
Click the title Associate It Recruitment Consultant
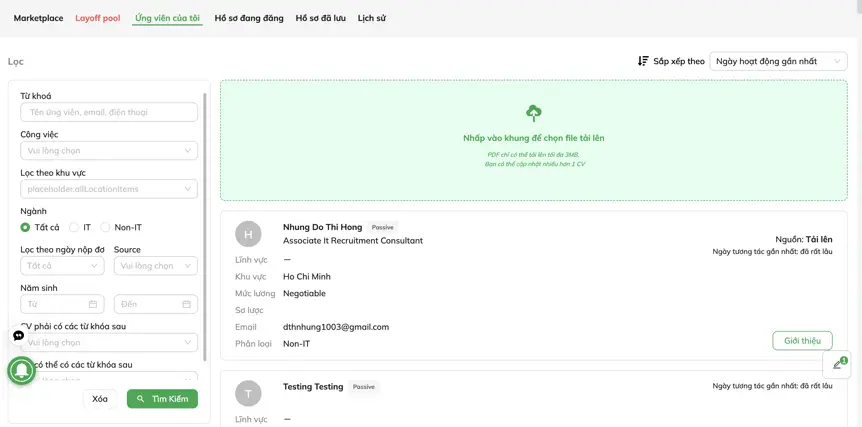pos(353,241)
